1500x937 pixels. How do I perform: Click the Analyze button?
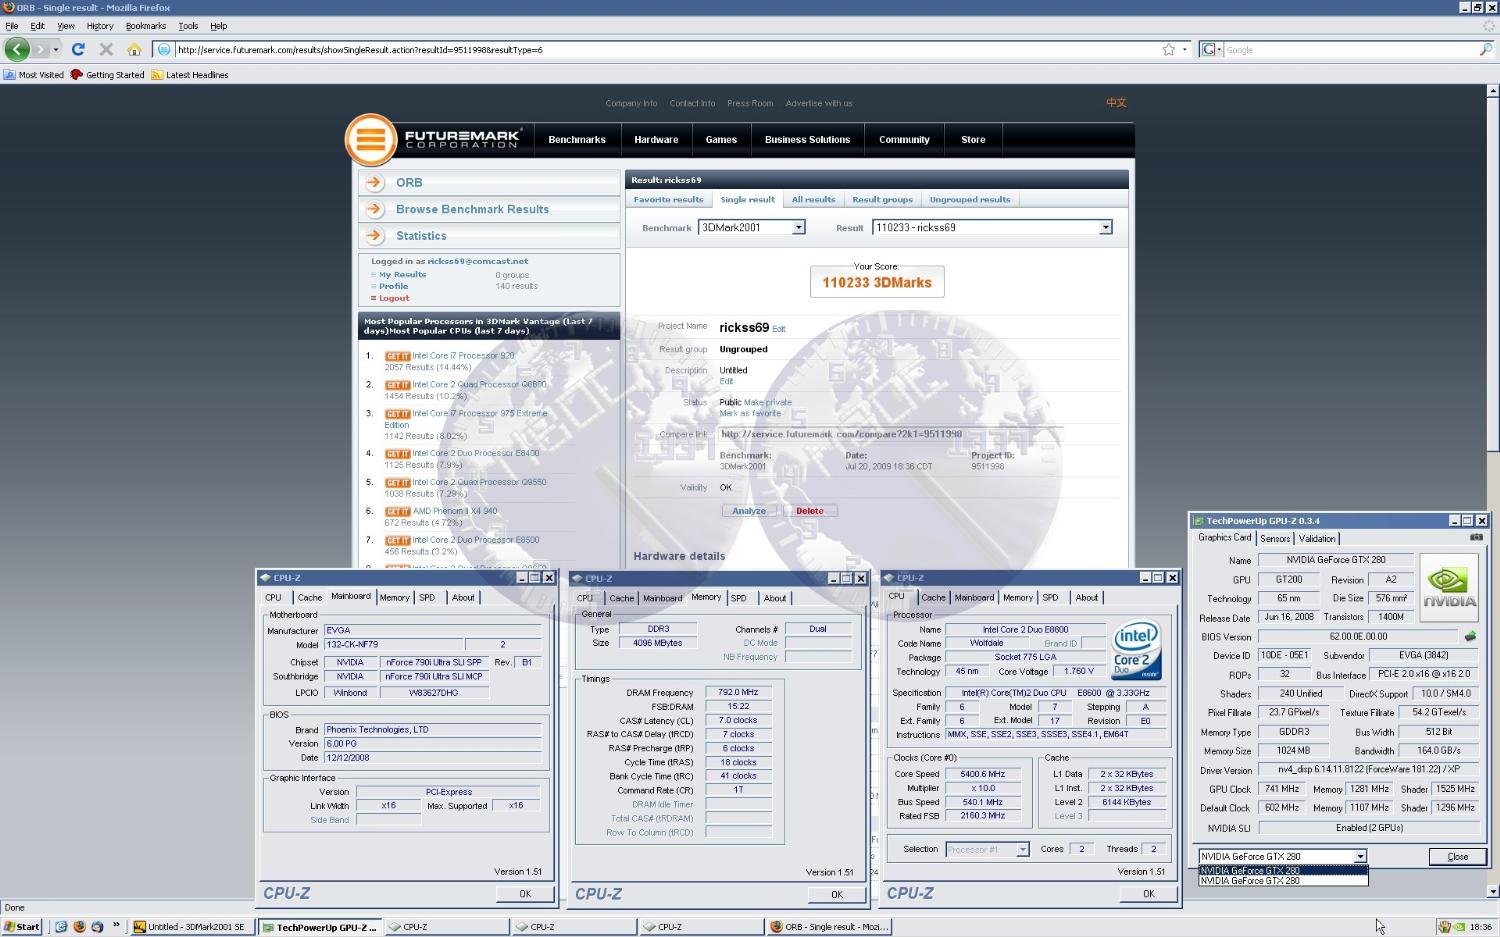tap(749, 511)
